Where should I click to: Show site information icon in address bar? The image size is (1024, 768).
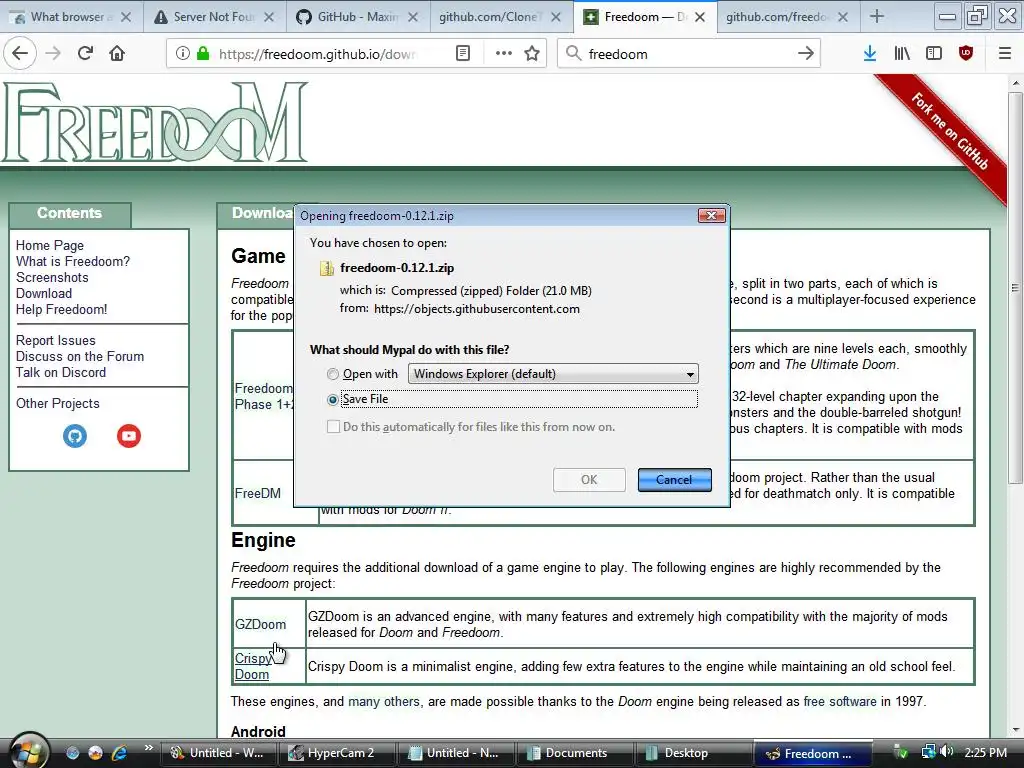(x=183, y=54)
